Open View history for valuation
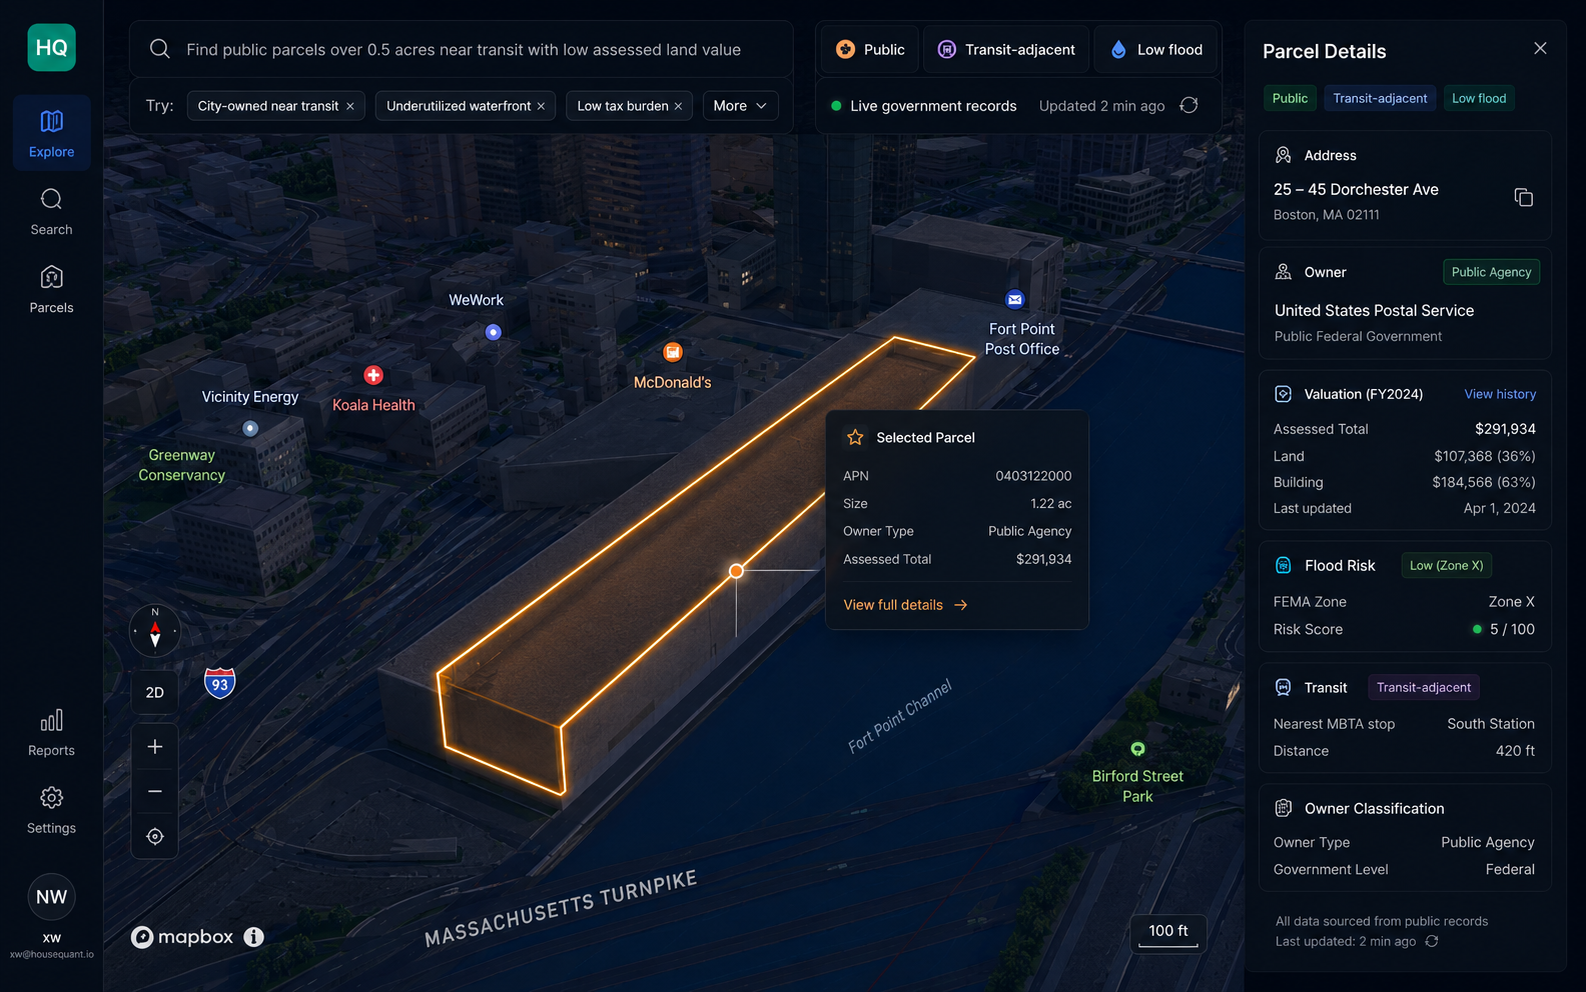 pos(1500,394)
